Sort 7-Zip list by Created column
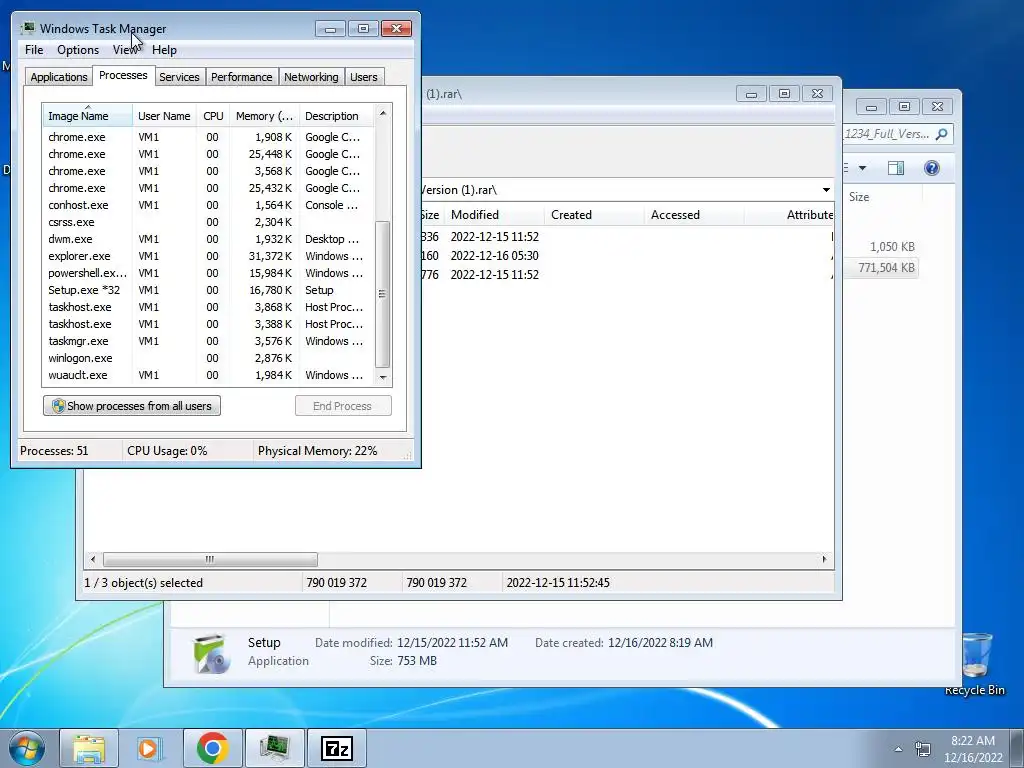Image resolution: width=1024 pixels, height=768 pixels. click(x=594, y=215)
